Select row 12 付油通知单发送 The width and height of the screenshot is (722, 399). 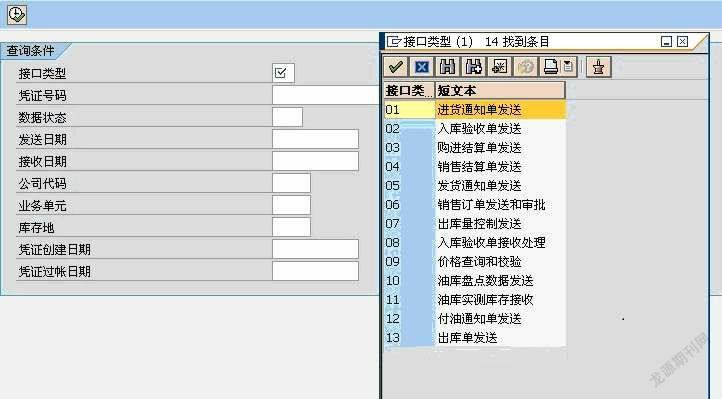475,319
